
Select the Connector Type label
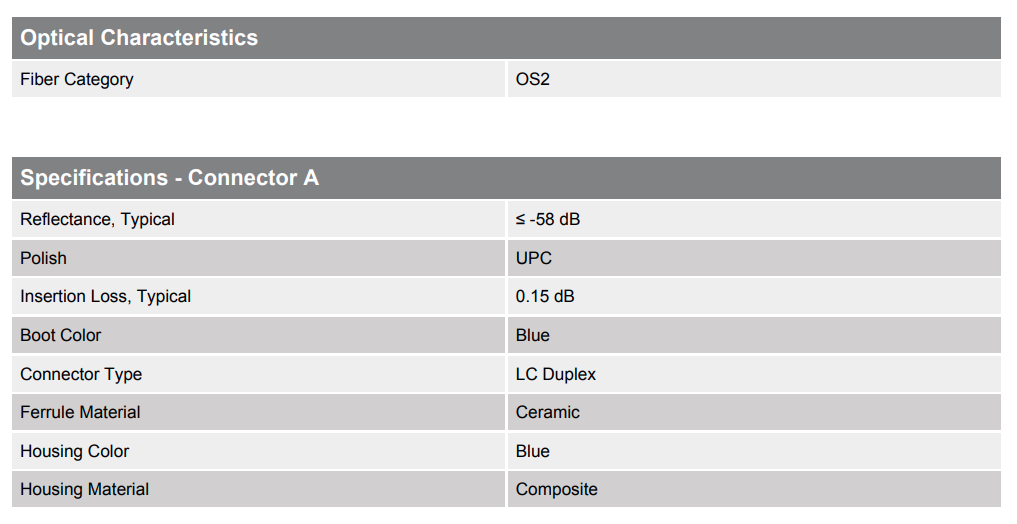81,374
